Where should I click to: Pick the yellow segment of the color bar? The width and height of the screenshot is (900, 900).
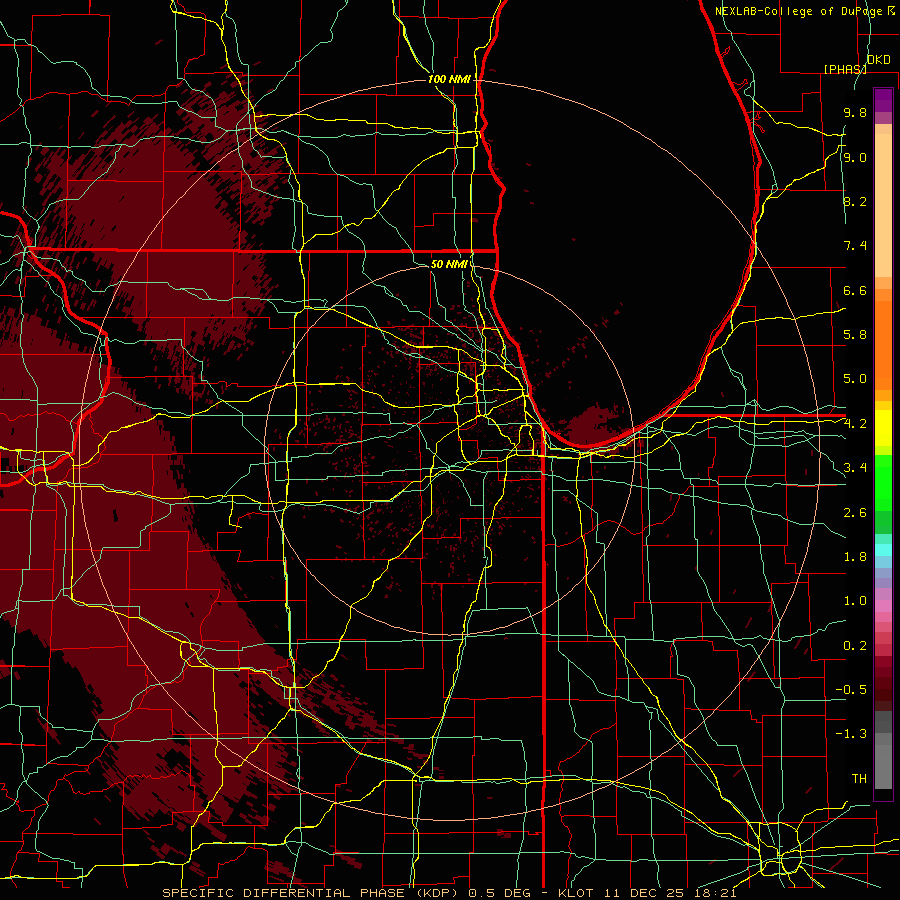tap(883, 428)
